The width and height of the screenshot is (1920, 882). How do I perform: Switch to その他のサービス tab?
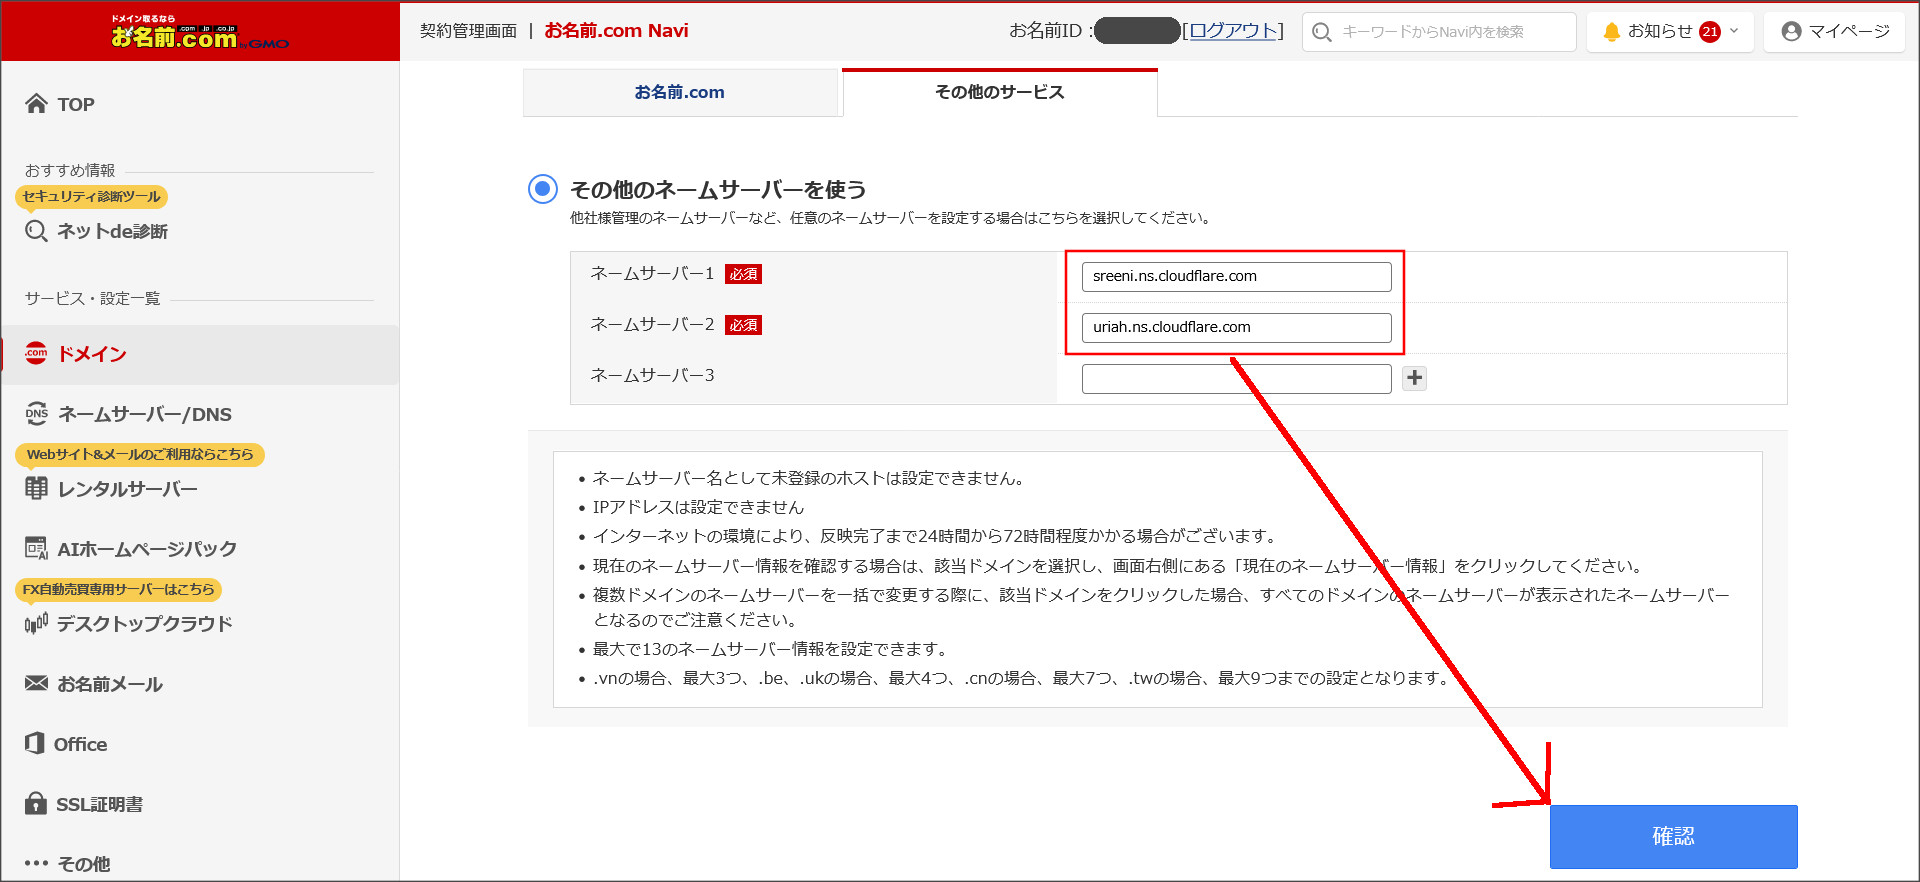1000,92
